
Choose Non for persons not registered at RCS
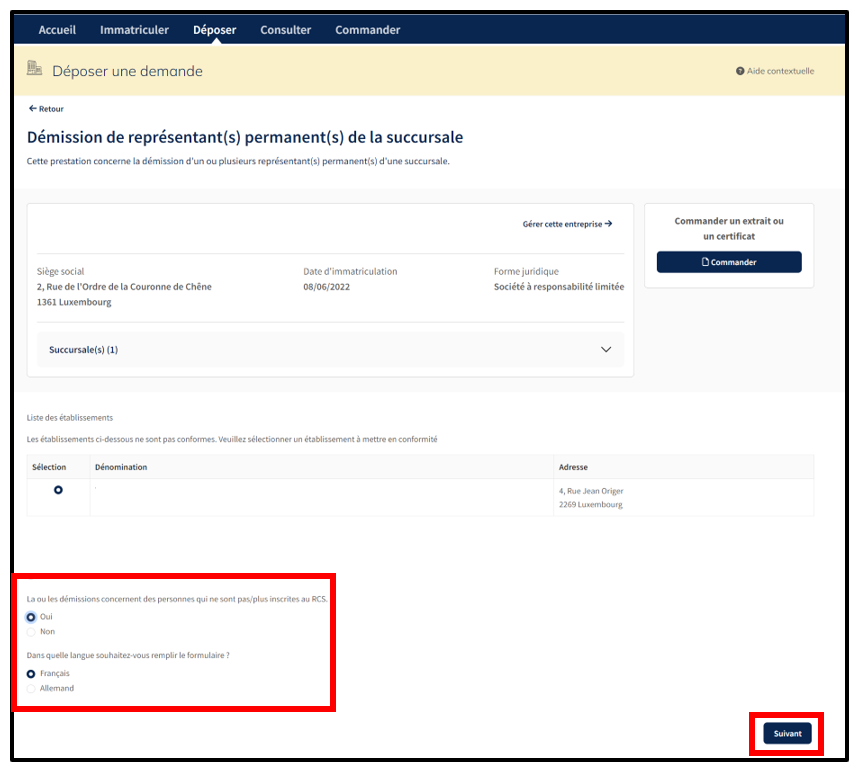[x=31, y=631]
